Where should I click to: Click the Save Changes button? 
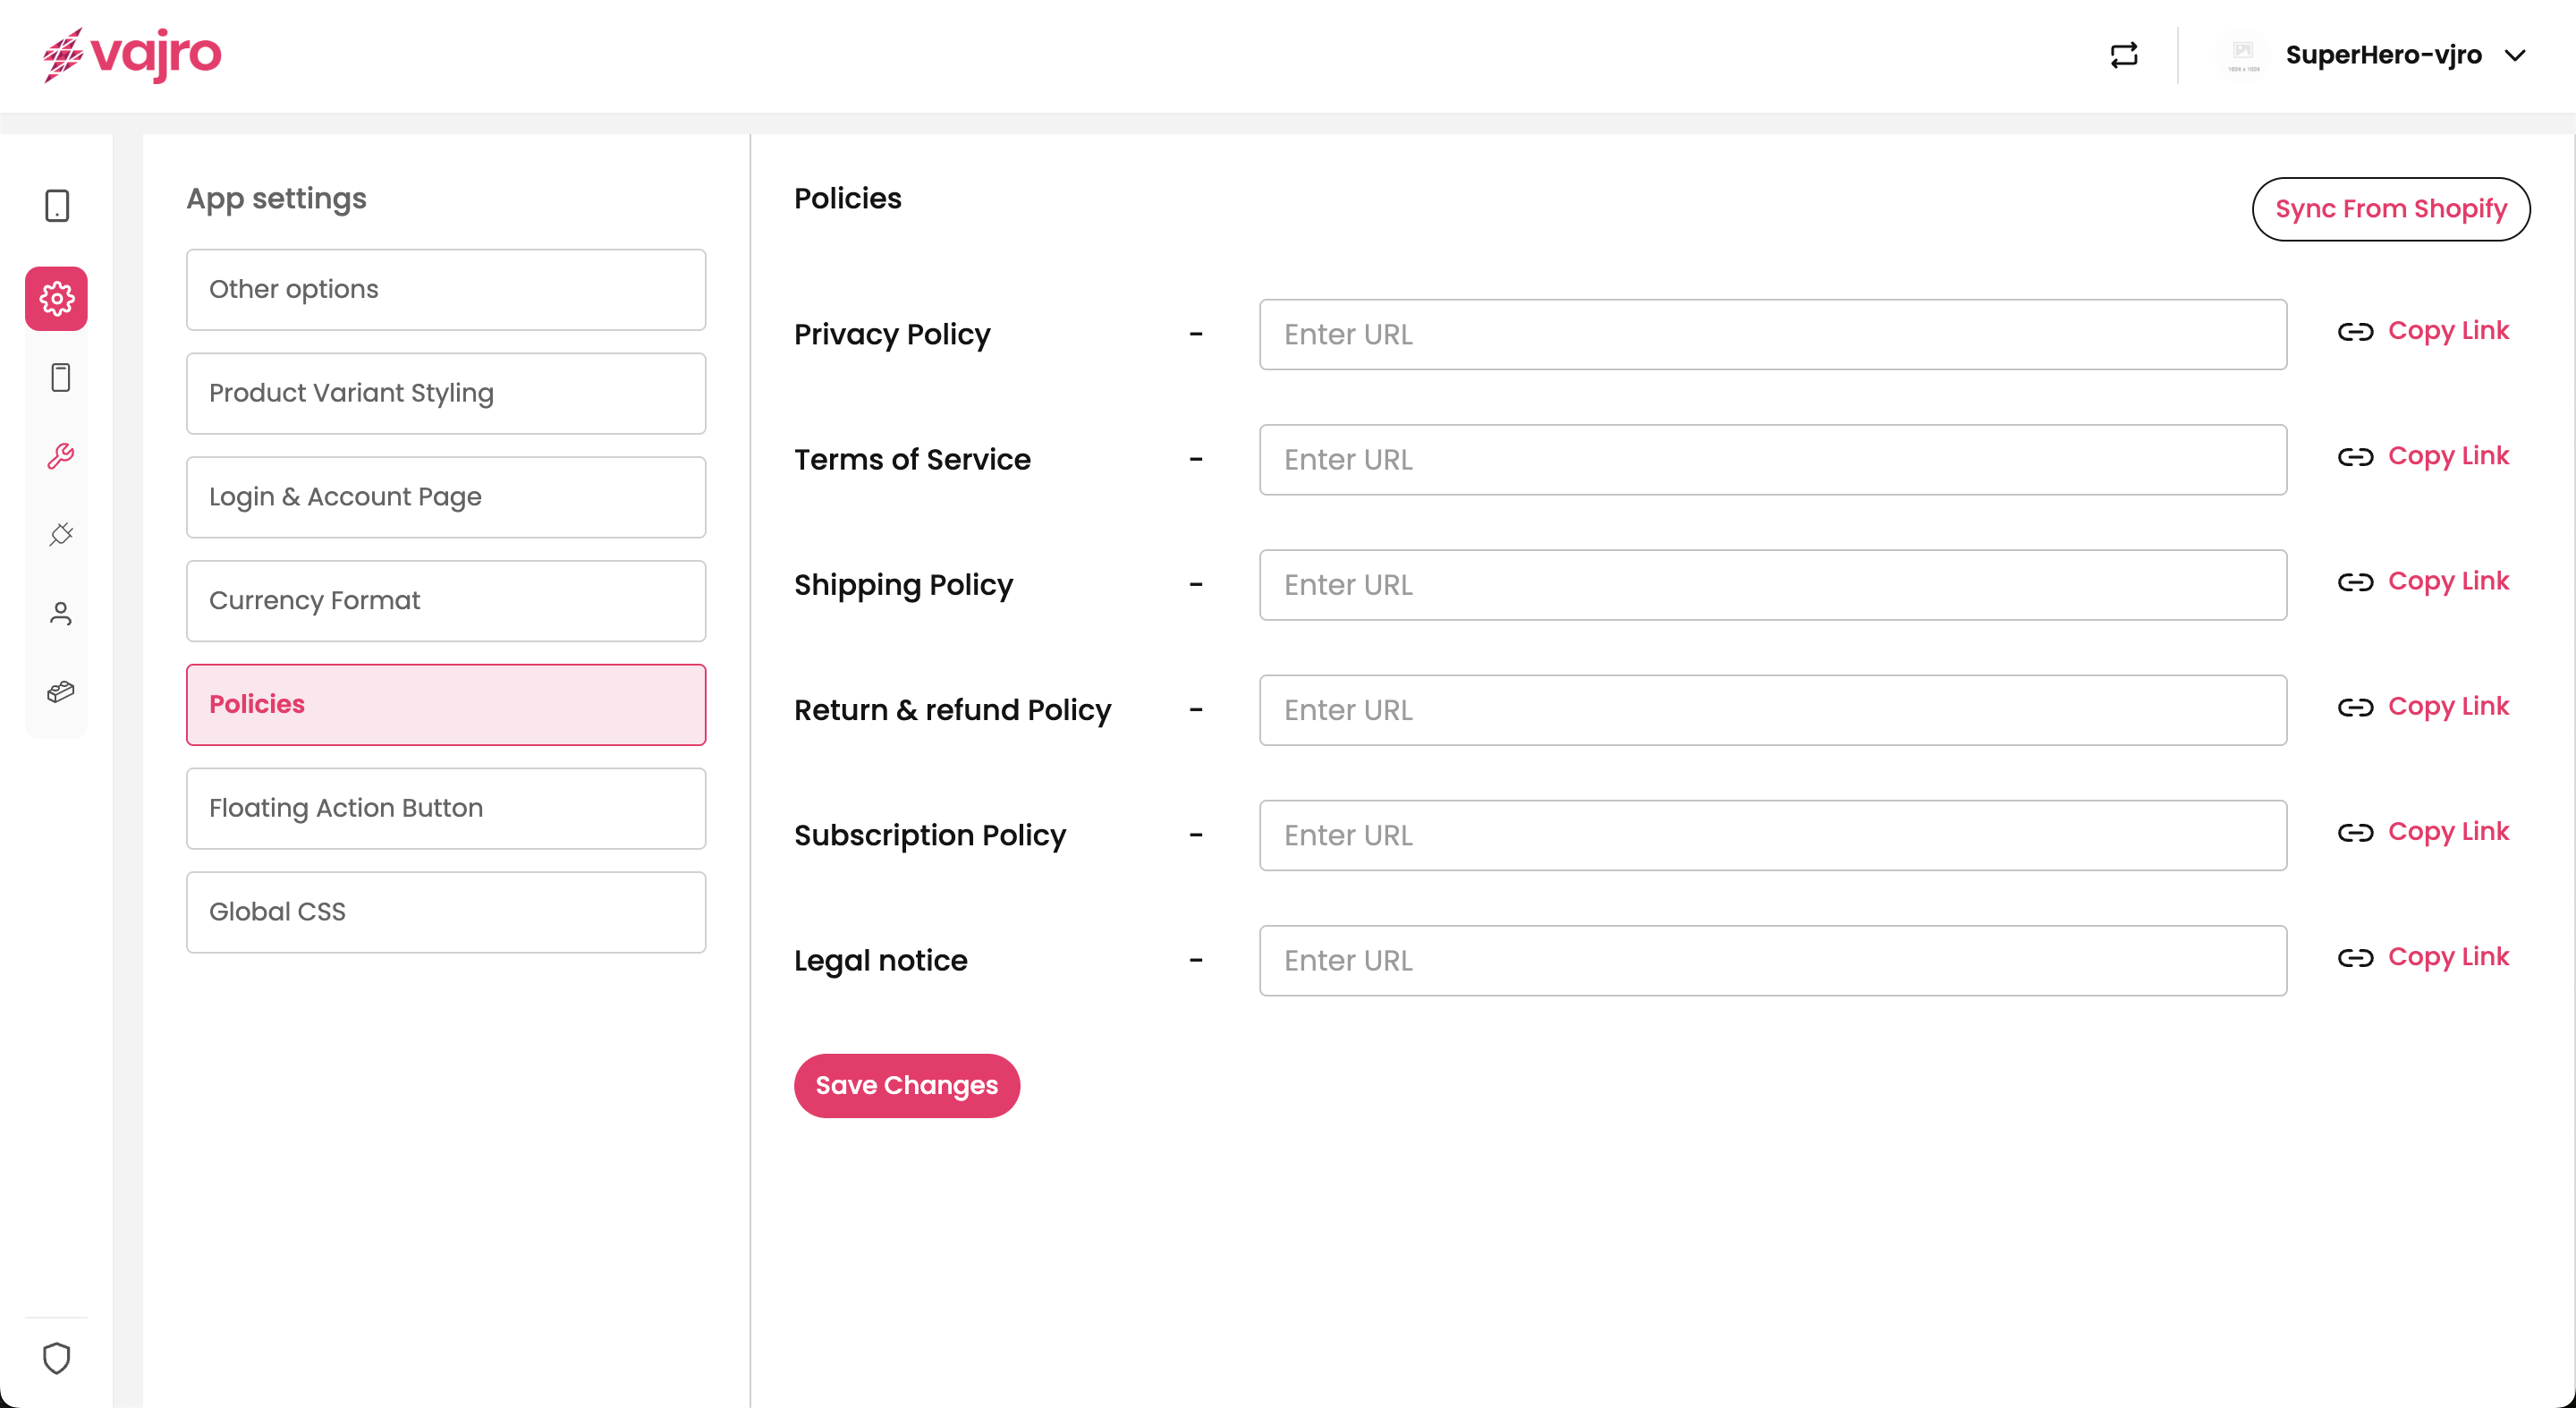click(x=906, y=1085)
